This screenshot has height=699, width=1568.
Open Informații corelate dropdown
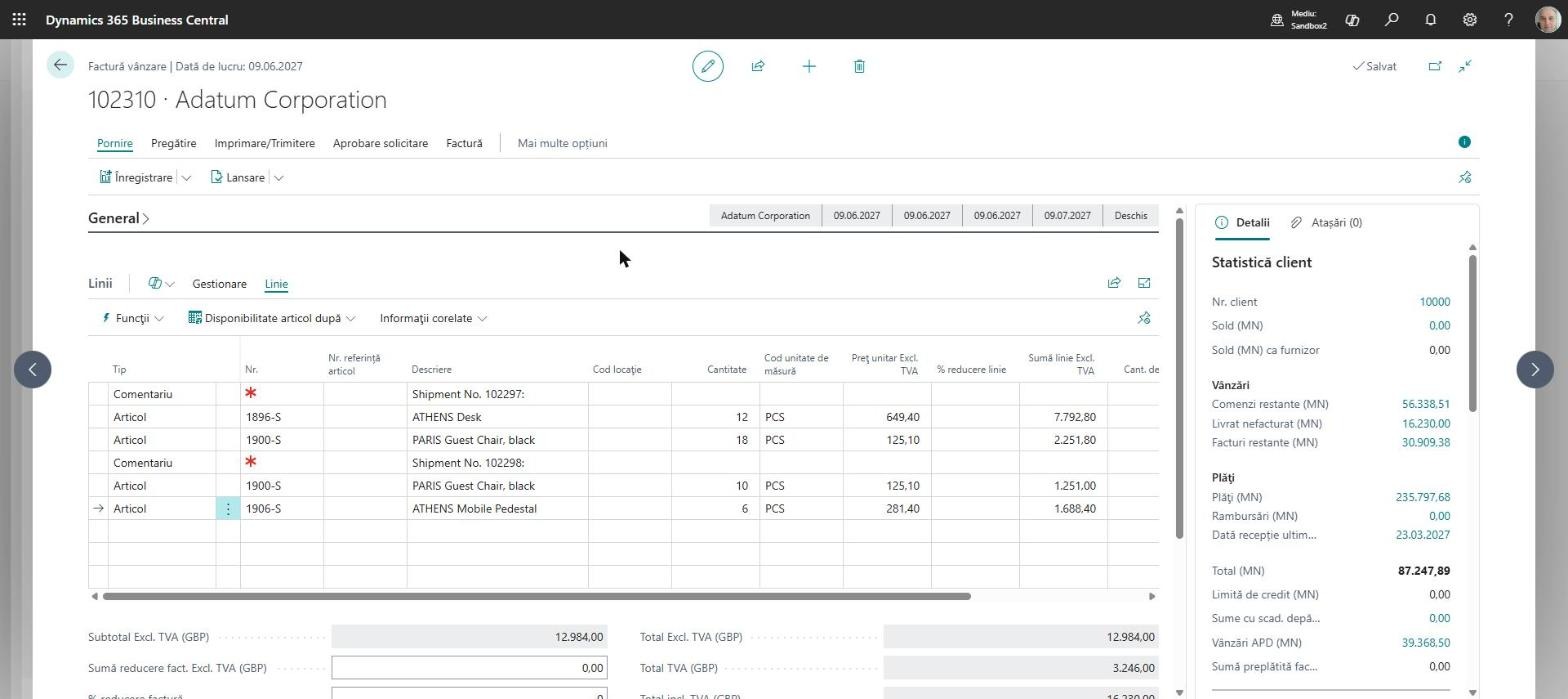click(433, 318)
